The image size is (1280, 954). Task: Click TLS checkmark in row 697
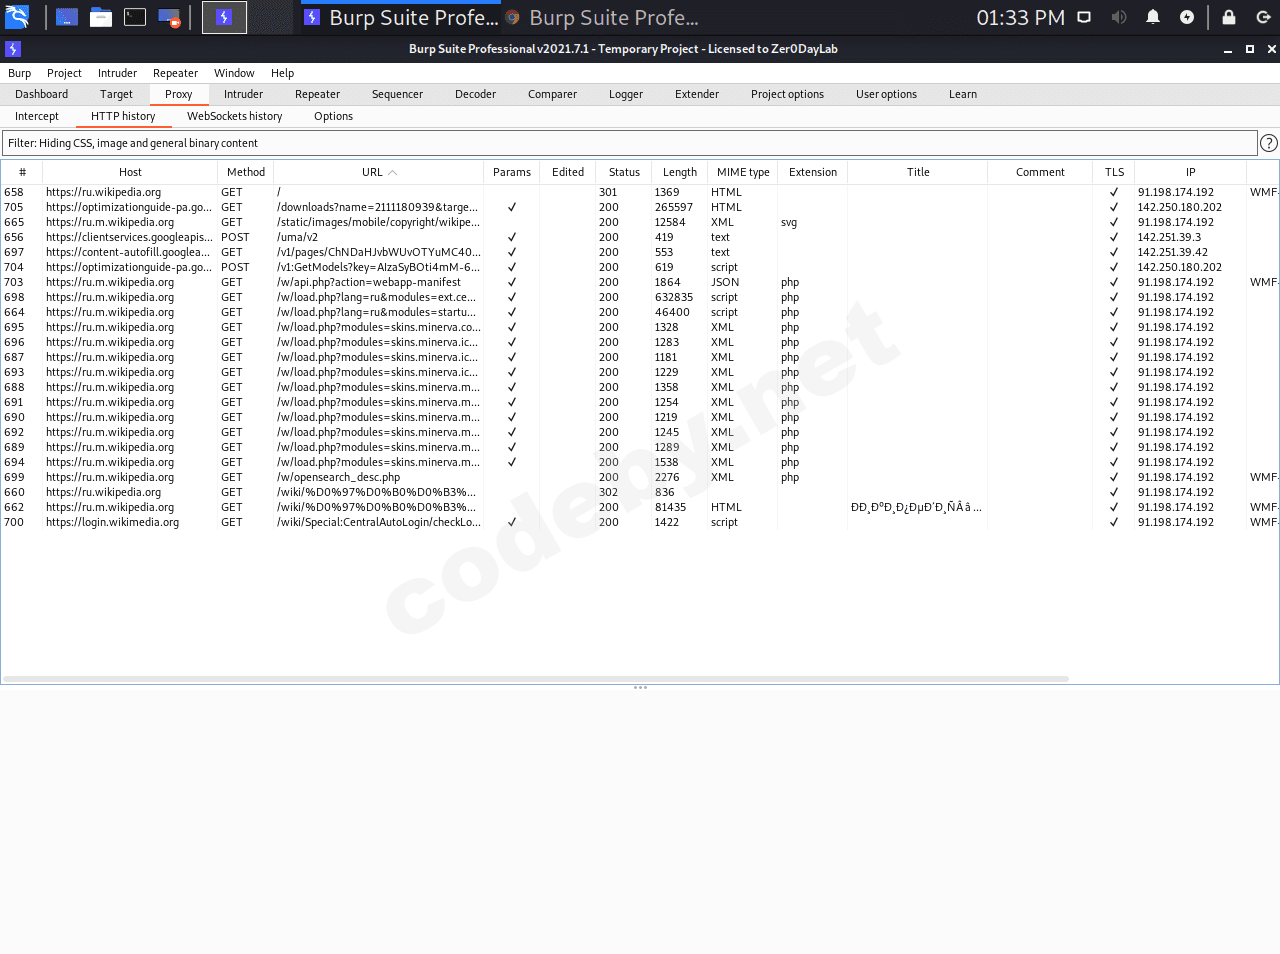click(x=1114, y=252)
